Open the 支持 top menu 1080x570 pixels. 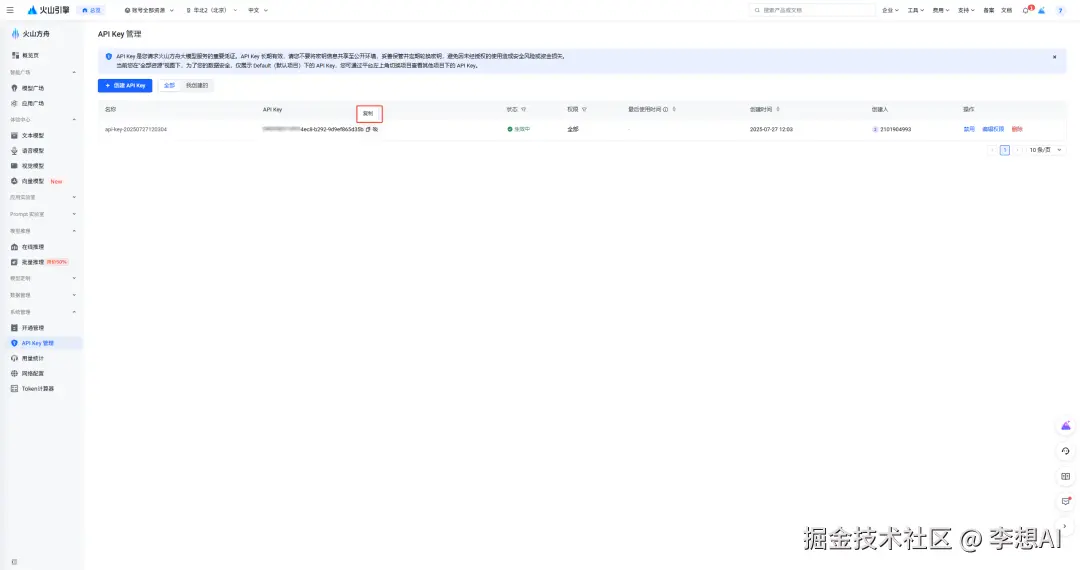pyautogui.click(x=966, y=10)
